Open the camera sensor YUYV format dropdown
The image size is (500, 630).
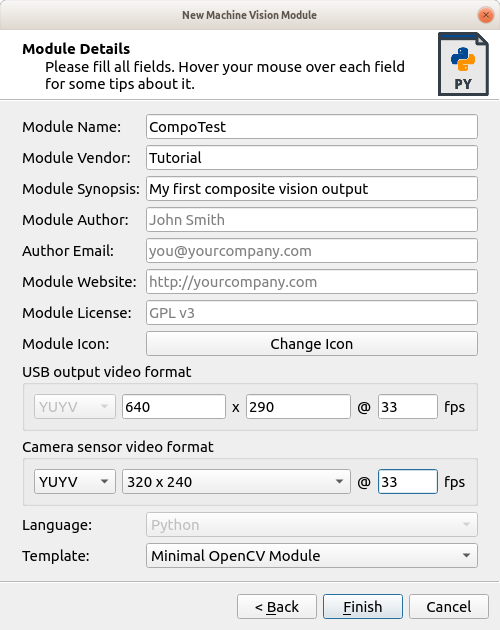(x=75, y=481)
